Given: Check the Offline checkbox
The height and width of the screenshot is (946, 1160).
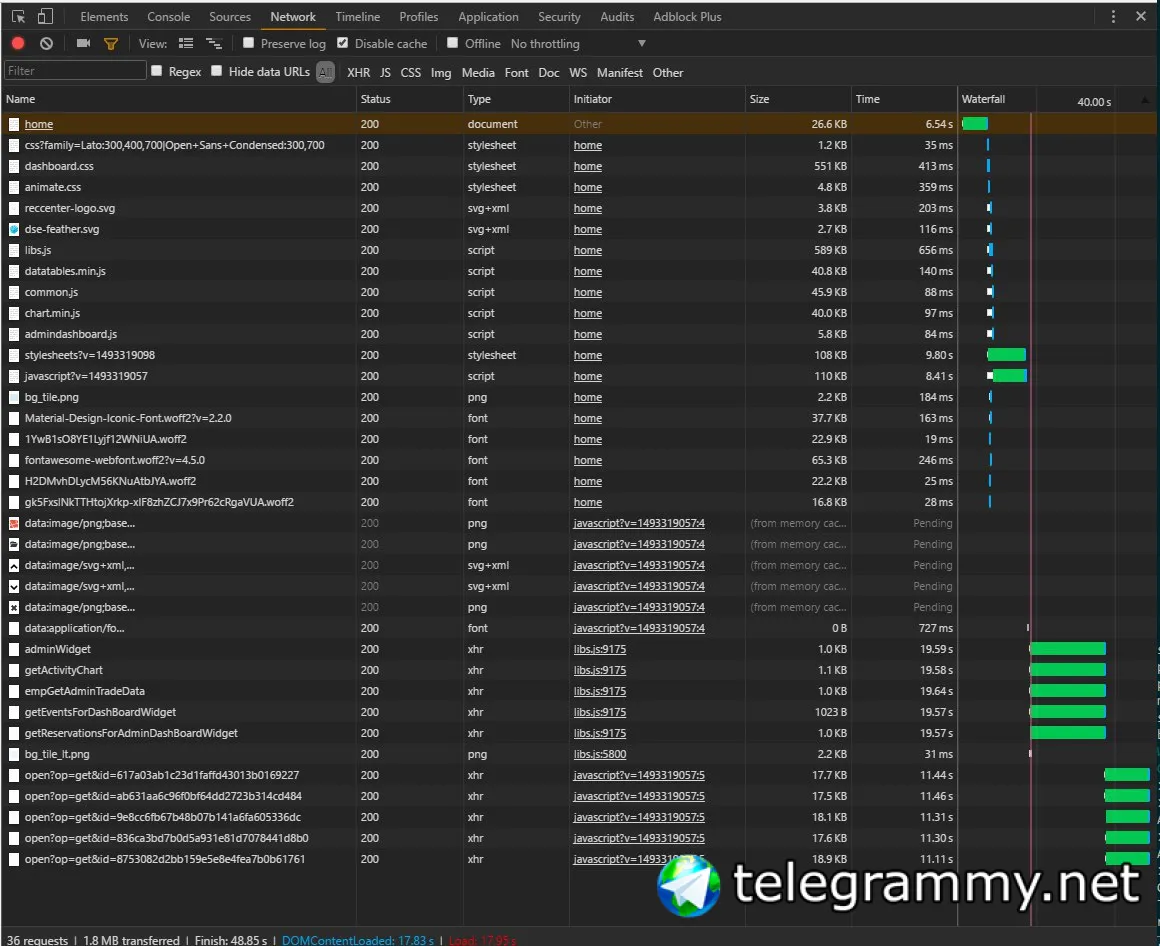Looking at the screenshot, I should [x=453, y=43].
